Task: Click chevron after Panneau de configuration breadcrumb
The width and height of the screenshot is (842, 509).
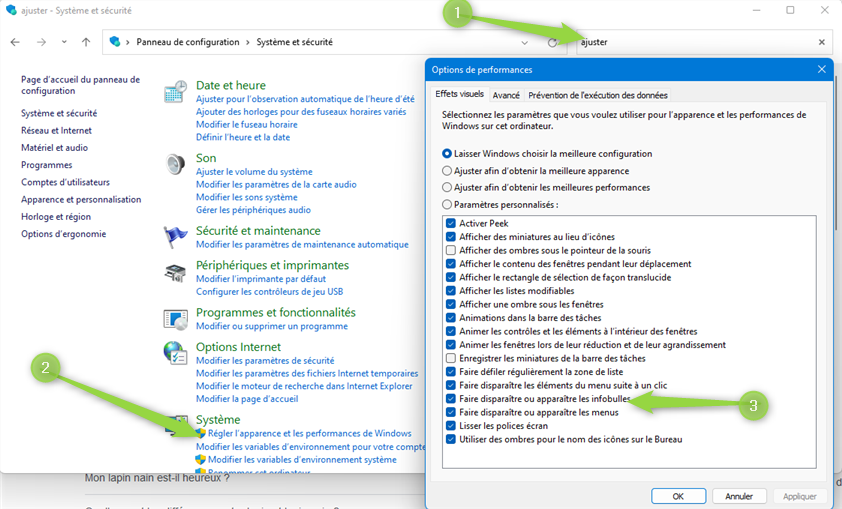Action: (248, 42)
